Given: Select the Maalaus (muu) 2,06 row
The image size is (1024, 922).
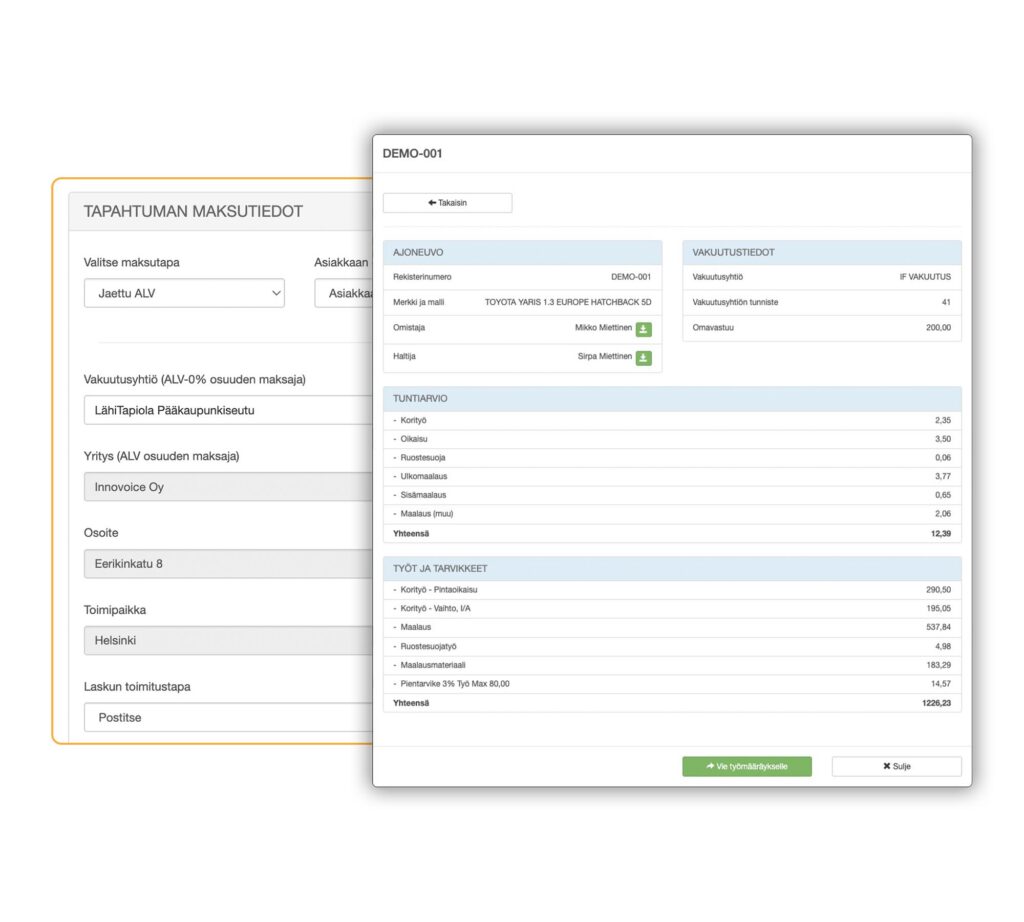Looking at the screenshot, I should 672,514.
